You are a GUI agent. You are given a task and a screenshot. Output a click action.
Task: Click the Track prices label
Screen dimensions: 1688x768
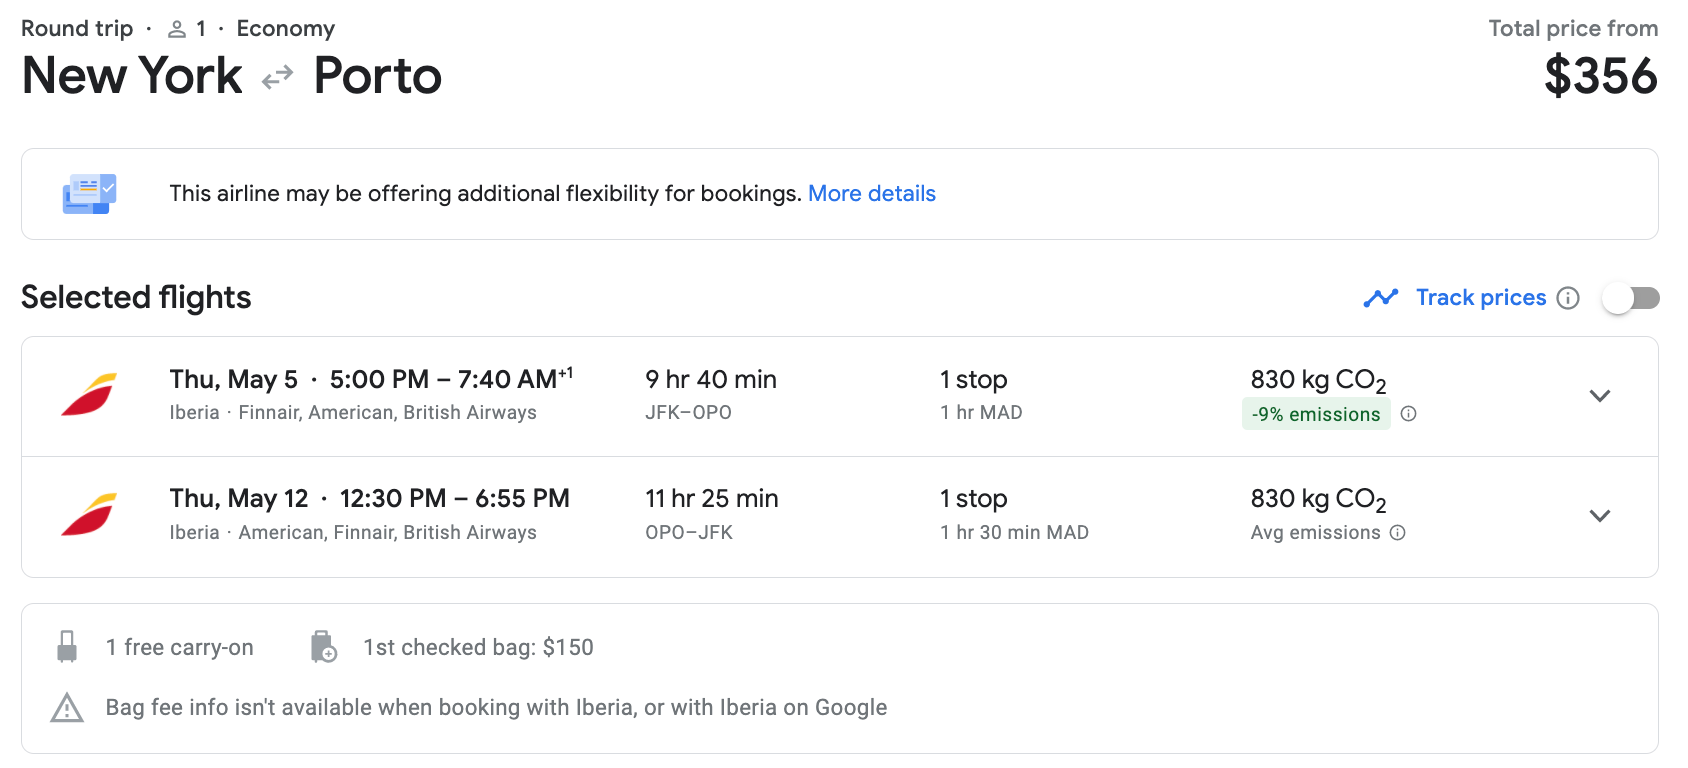[x=1480, y=298]
